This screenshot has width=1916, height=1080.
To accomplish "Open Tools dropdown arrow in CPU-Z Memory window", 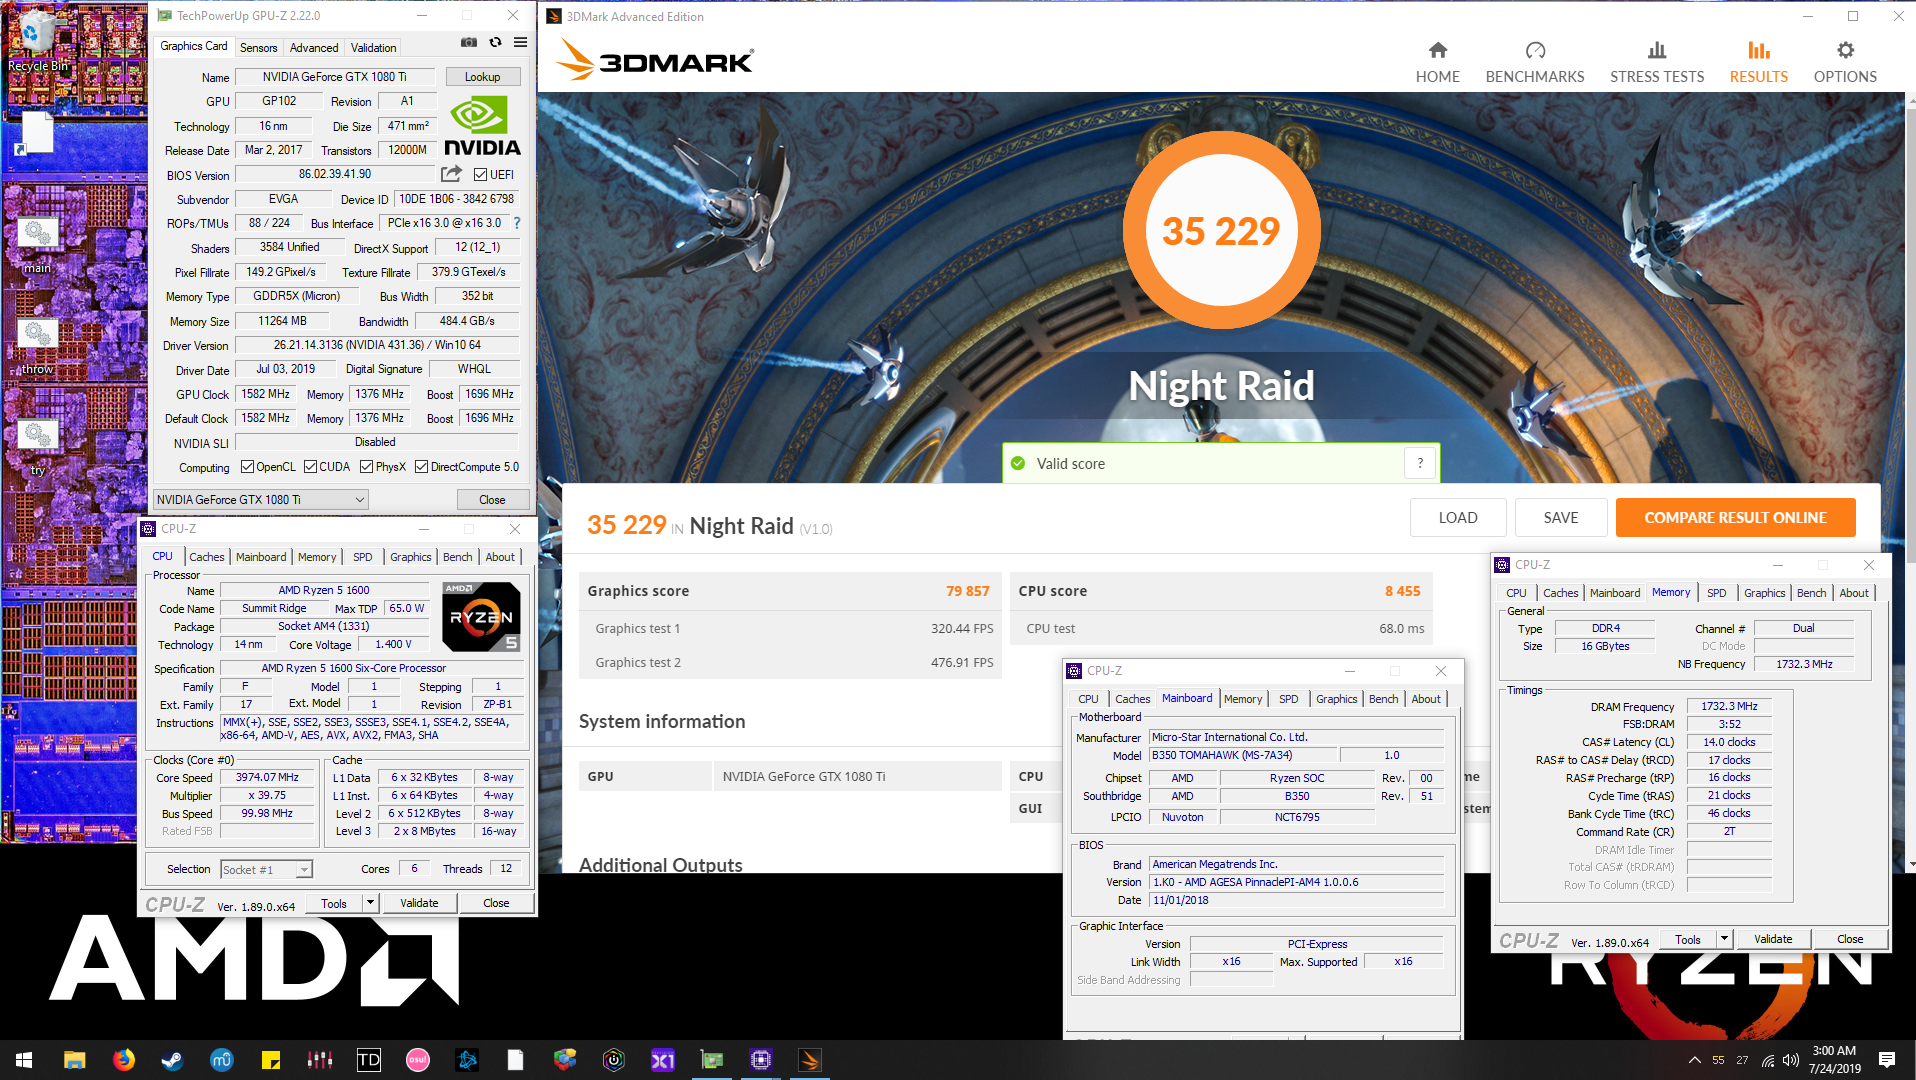I will point(1724,939).
